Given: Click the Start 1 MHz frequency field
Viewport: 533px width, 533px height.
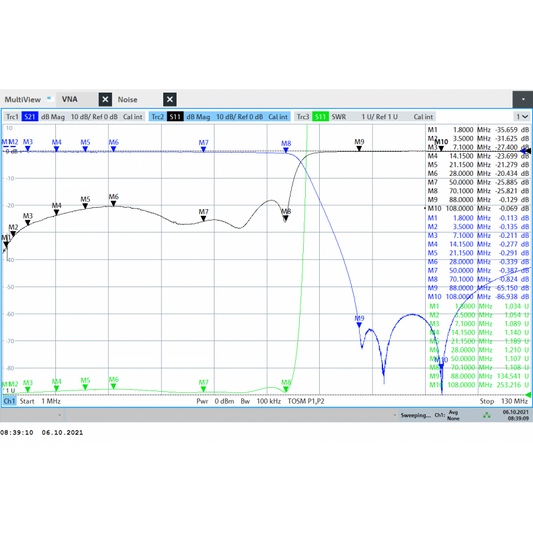Looking at the screenshot, I should coord(40,401).
